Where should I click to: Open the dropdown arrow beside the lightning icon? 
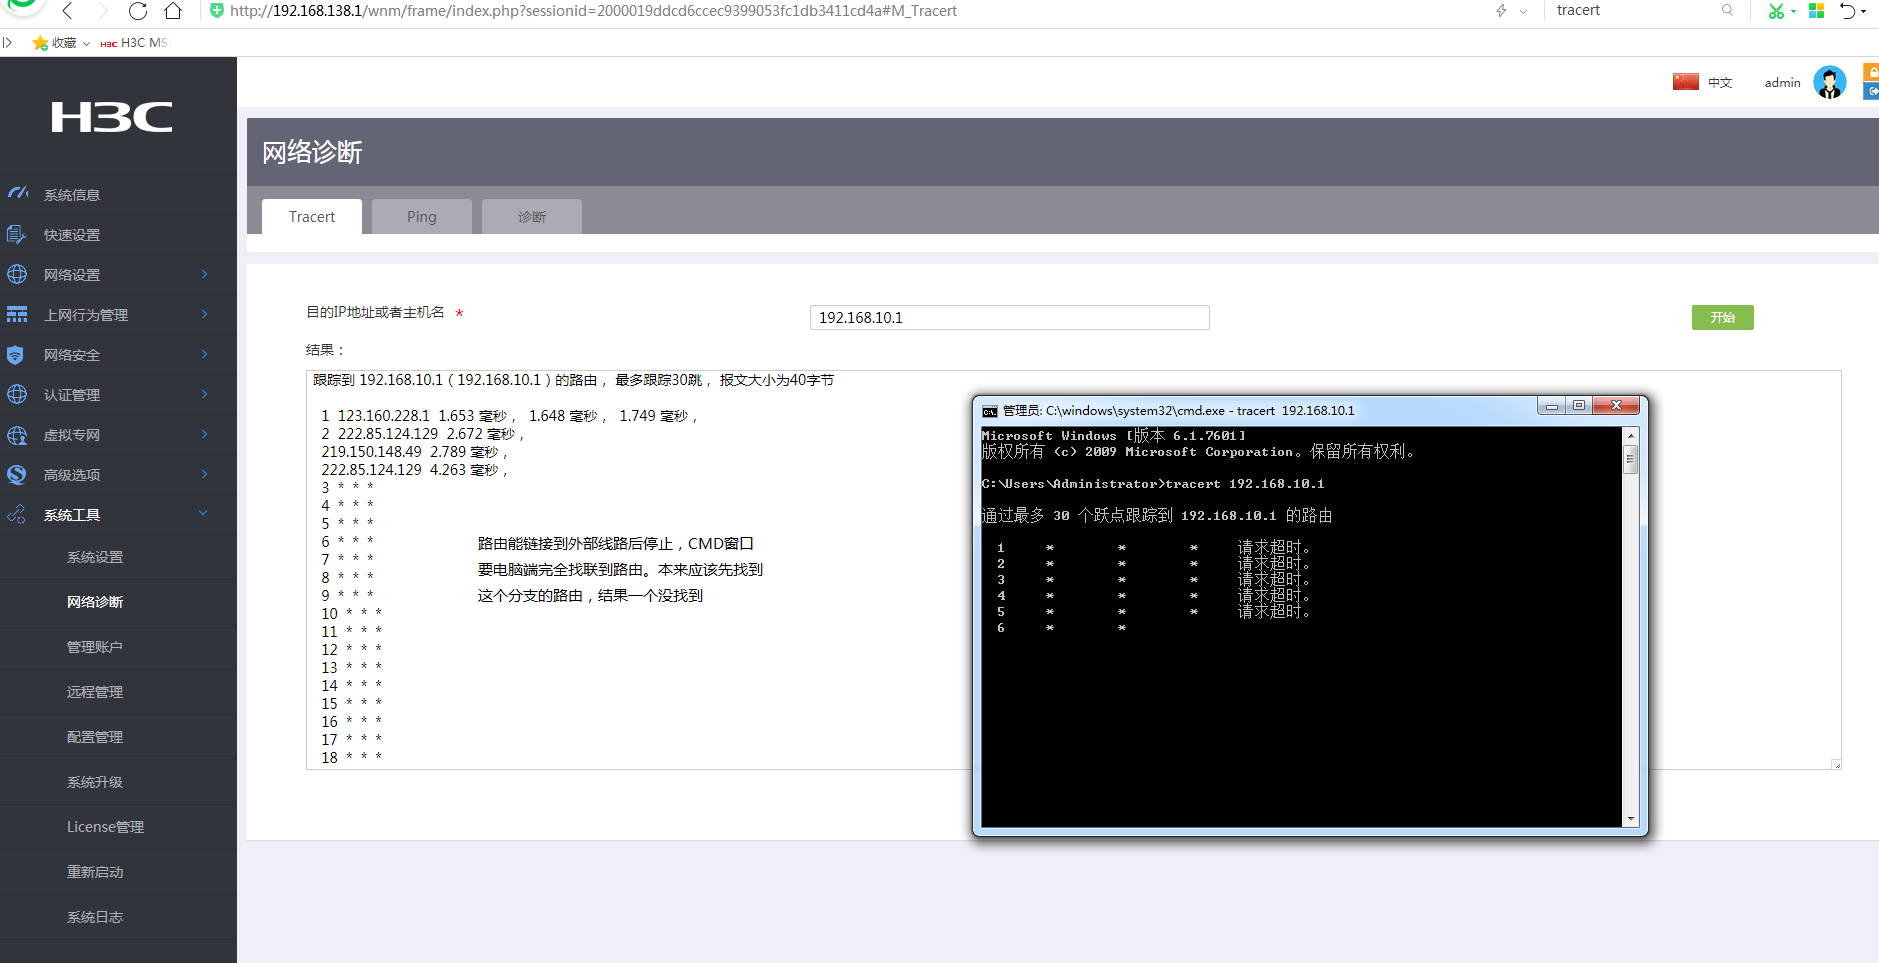[1523, 12]
